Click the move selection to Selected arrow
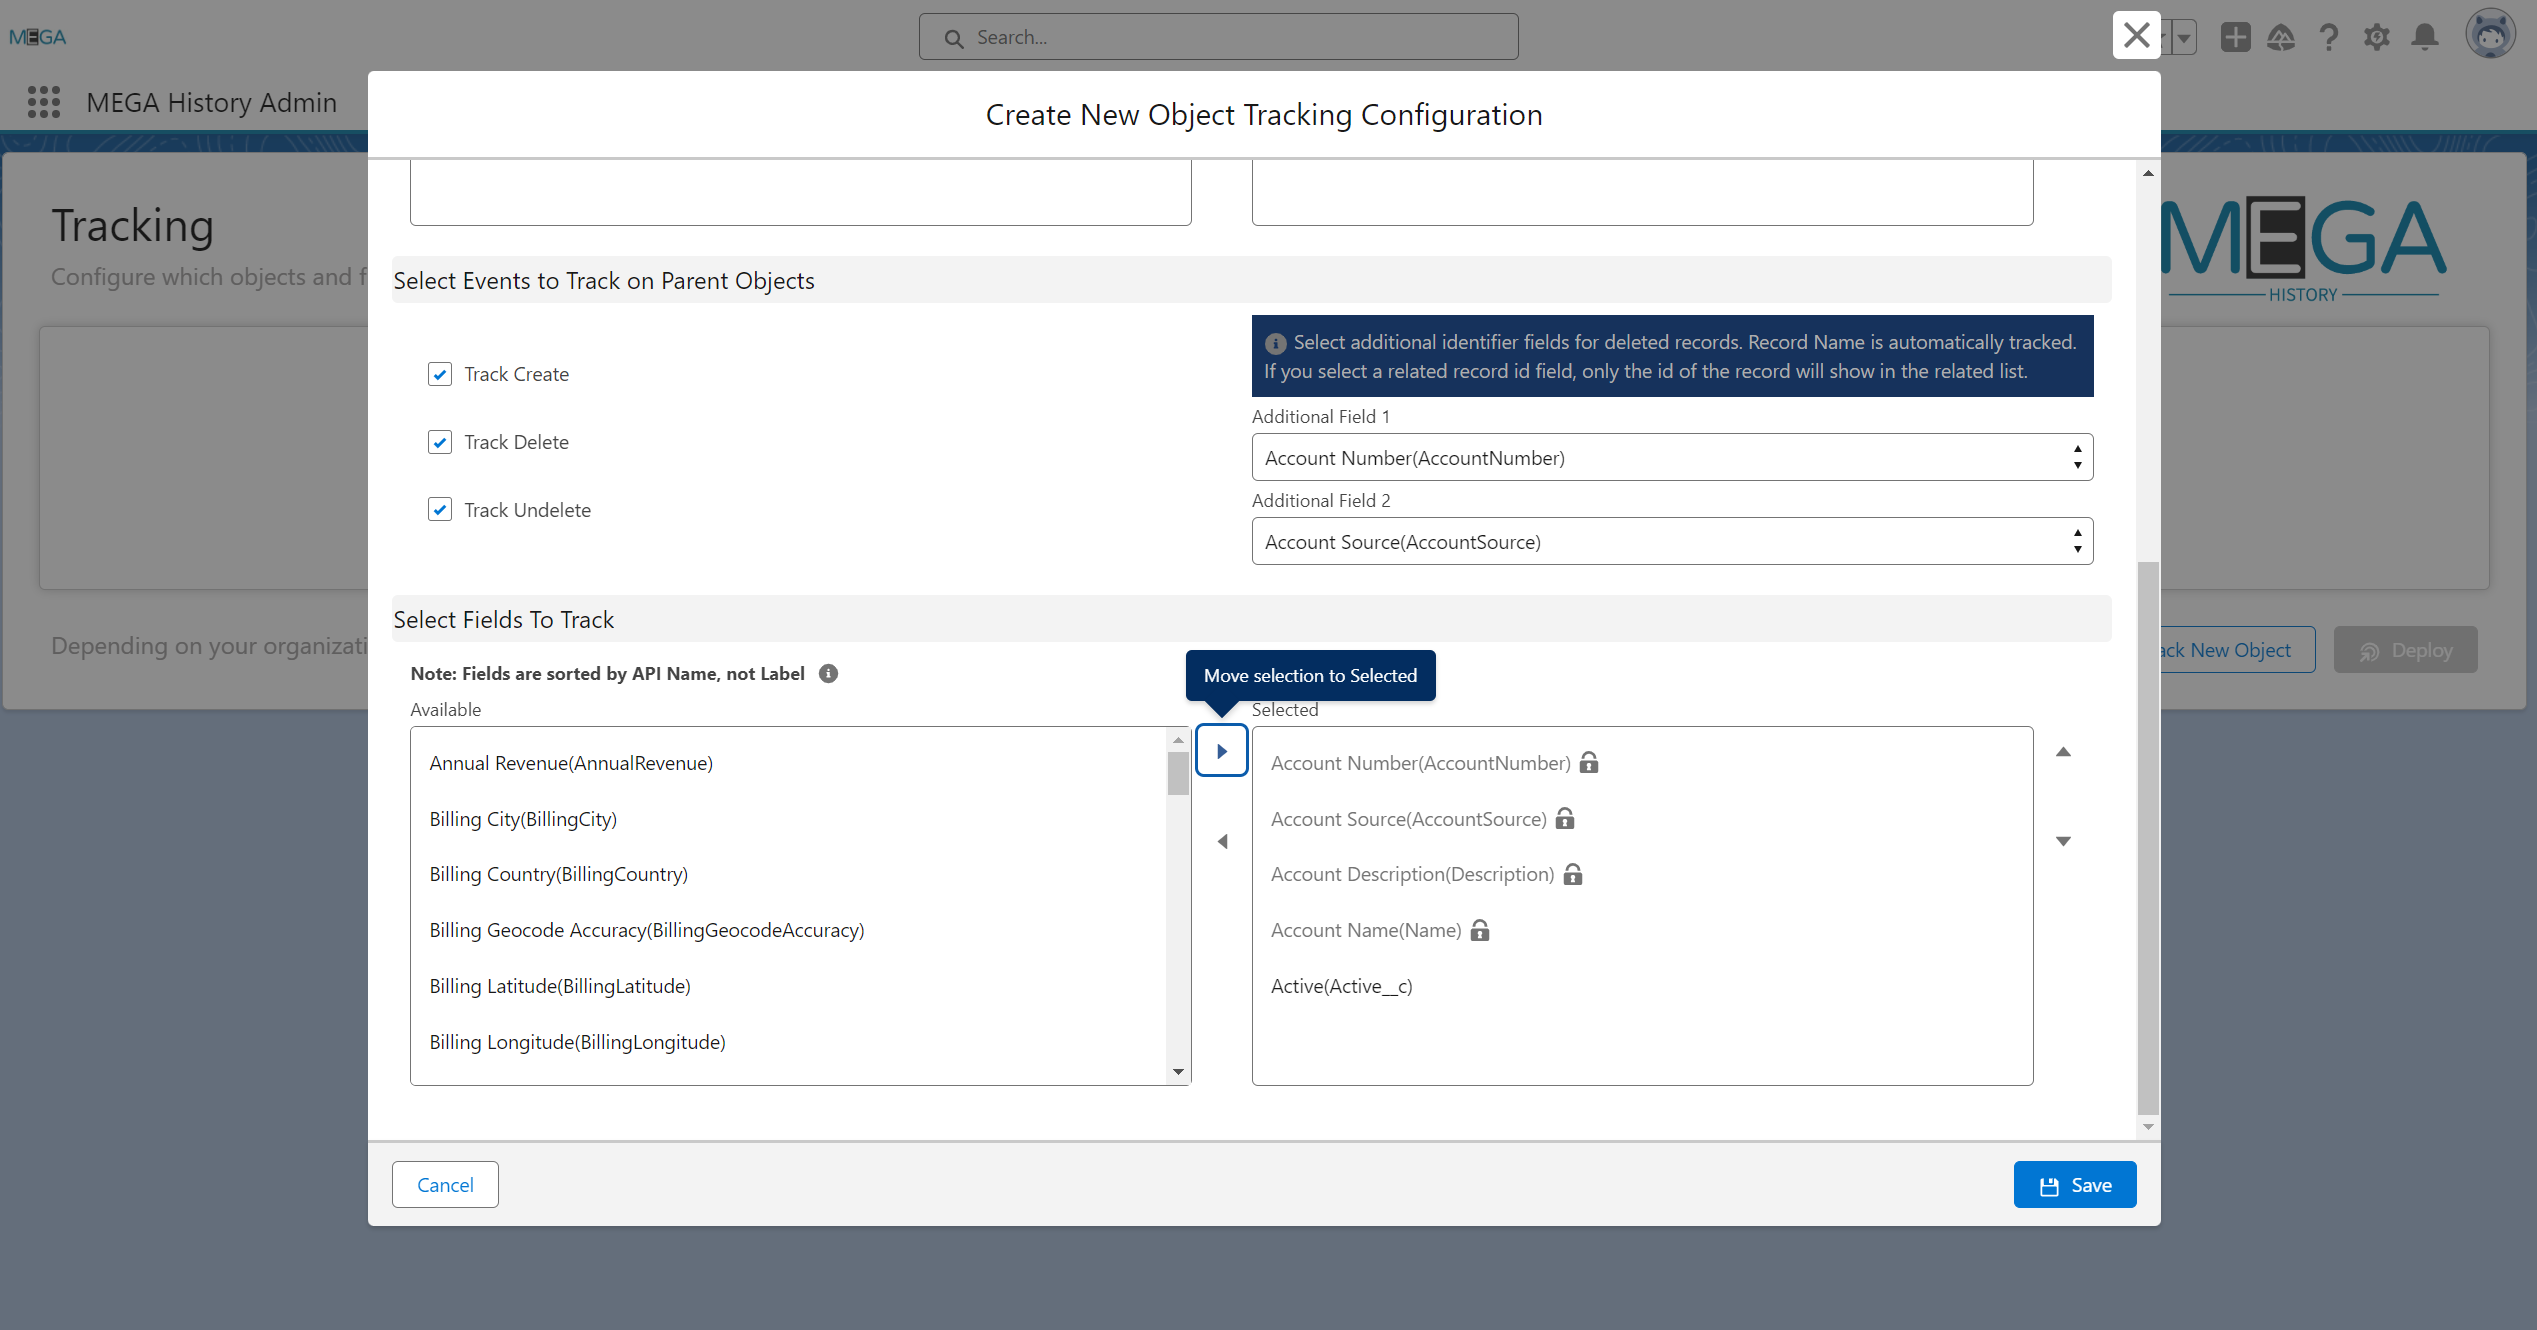 tap(1221, 751)
